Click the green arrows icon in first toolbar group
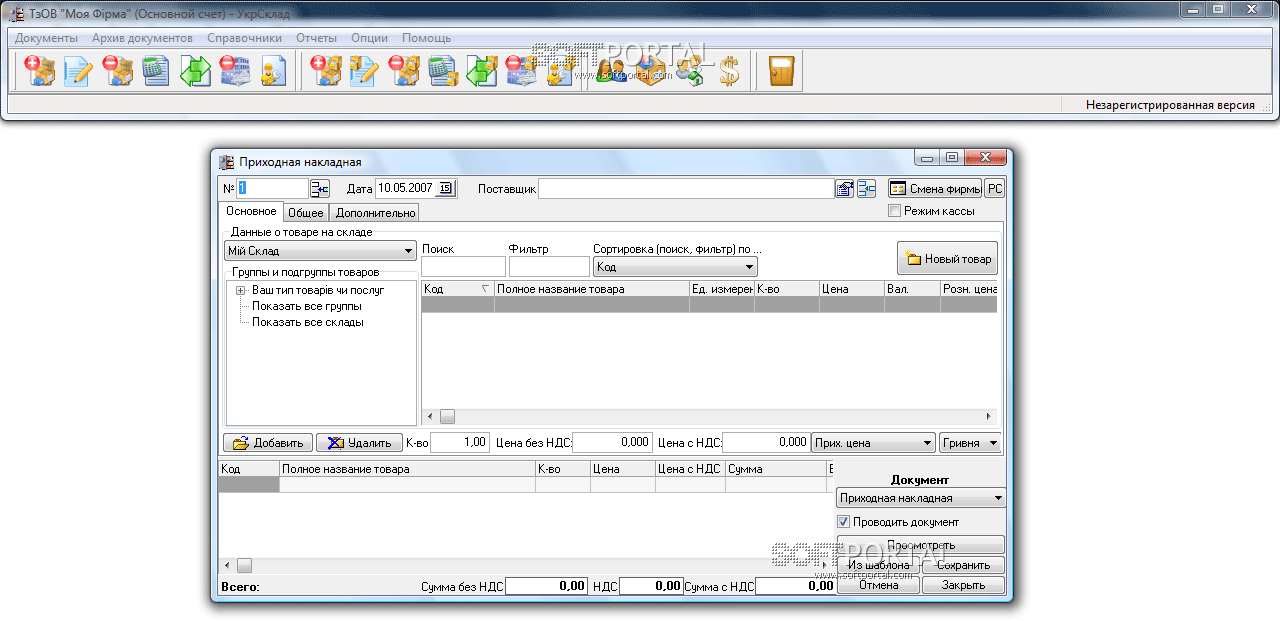1280x621 pixels. pos(195,71)
